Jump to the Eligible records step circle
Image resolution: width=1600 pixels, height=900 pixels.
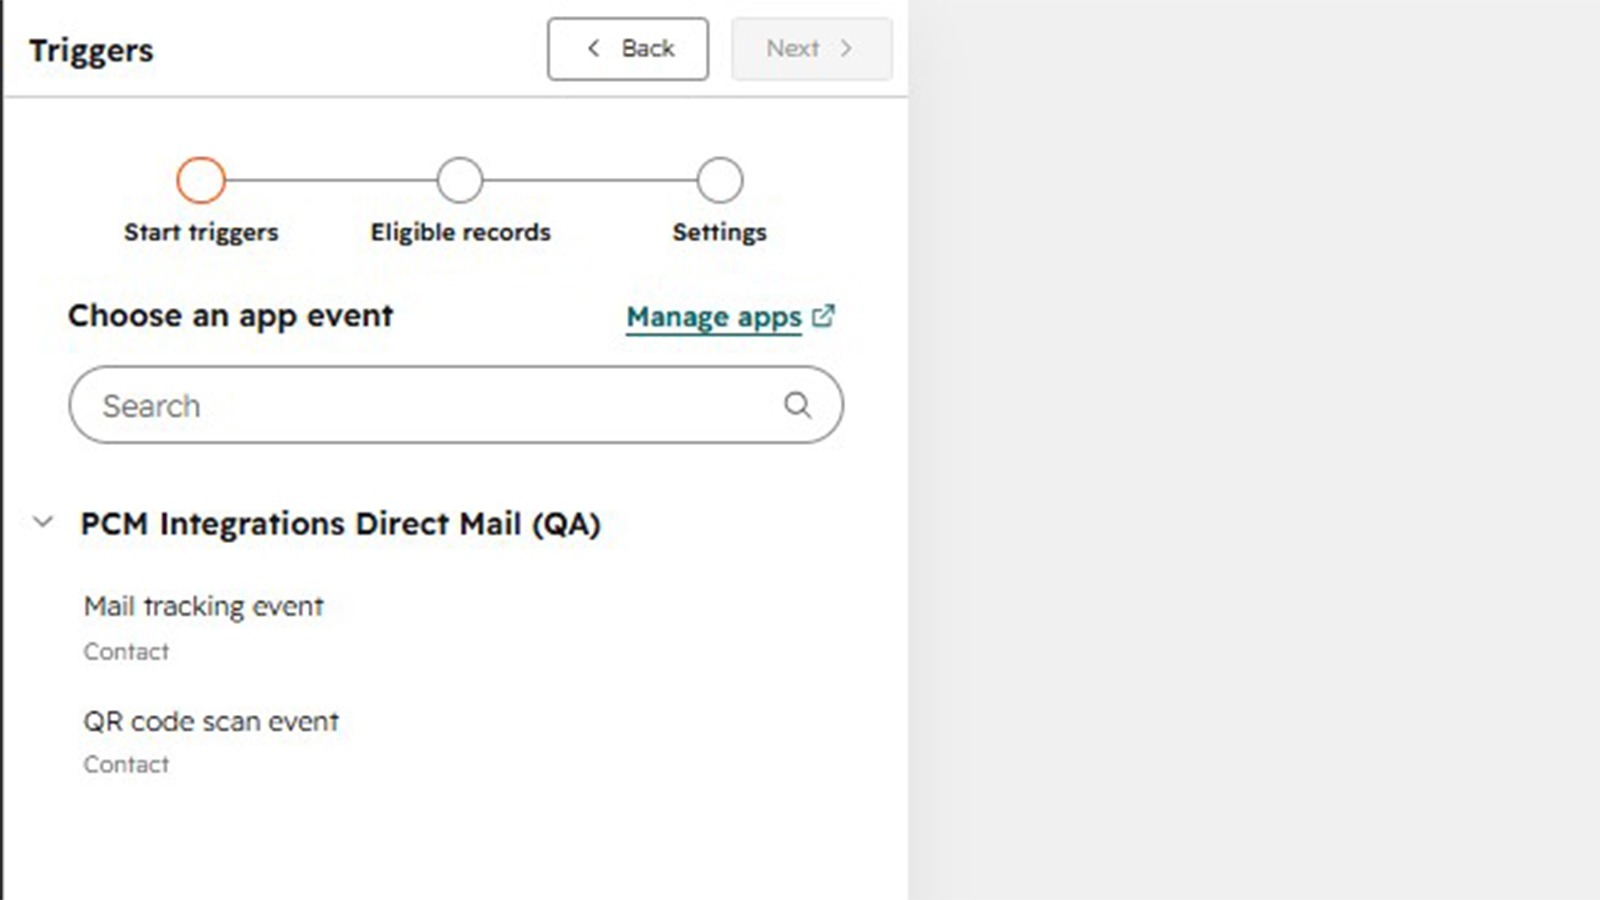tap(460, 181)
